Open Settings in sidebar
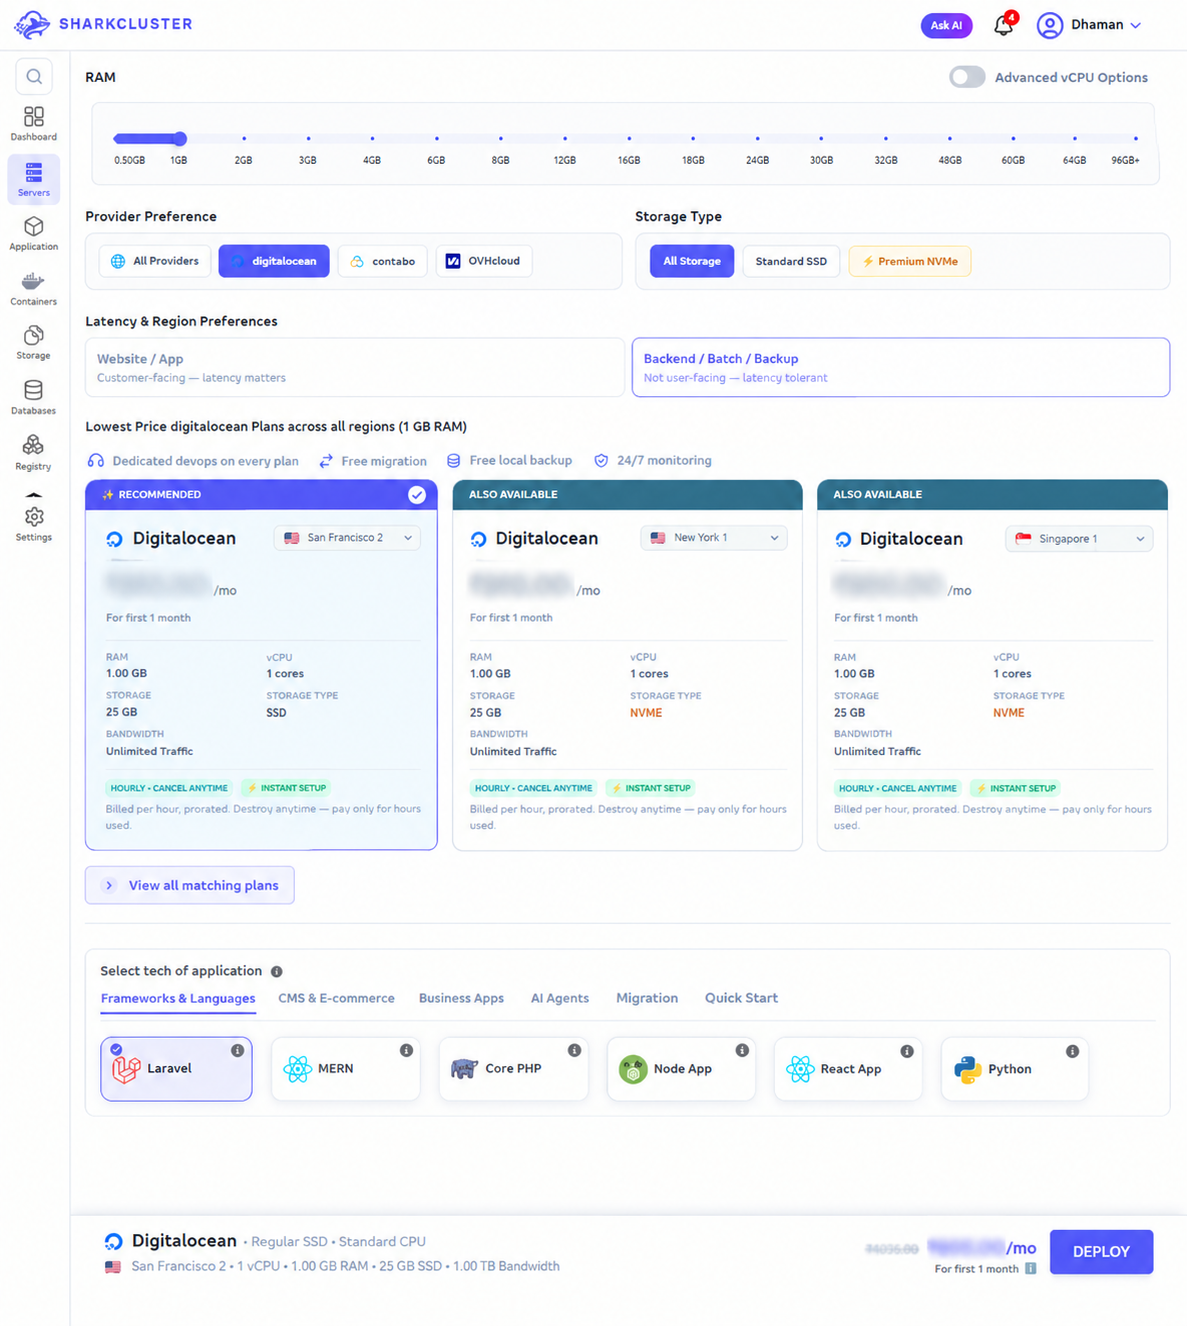 tap(34, 524)
